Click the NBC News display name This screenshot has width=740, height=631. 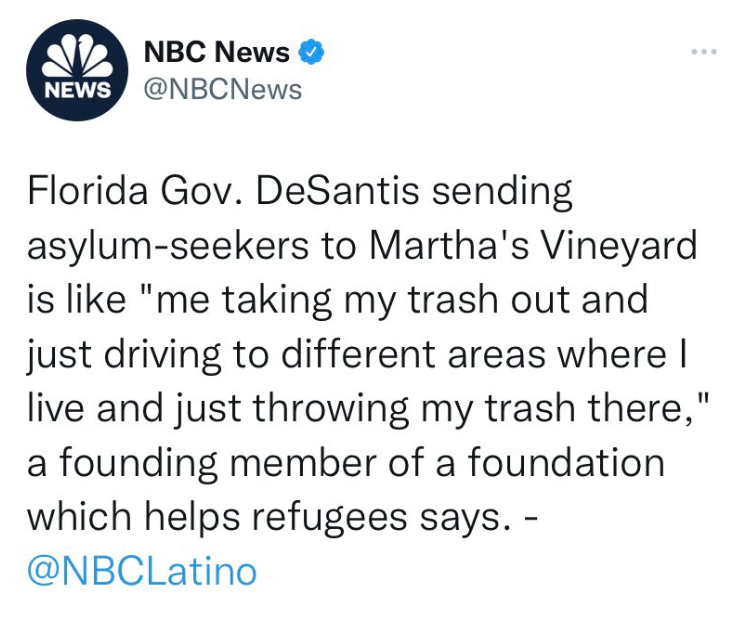[x=217, y=53]
